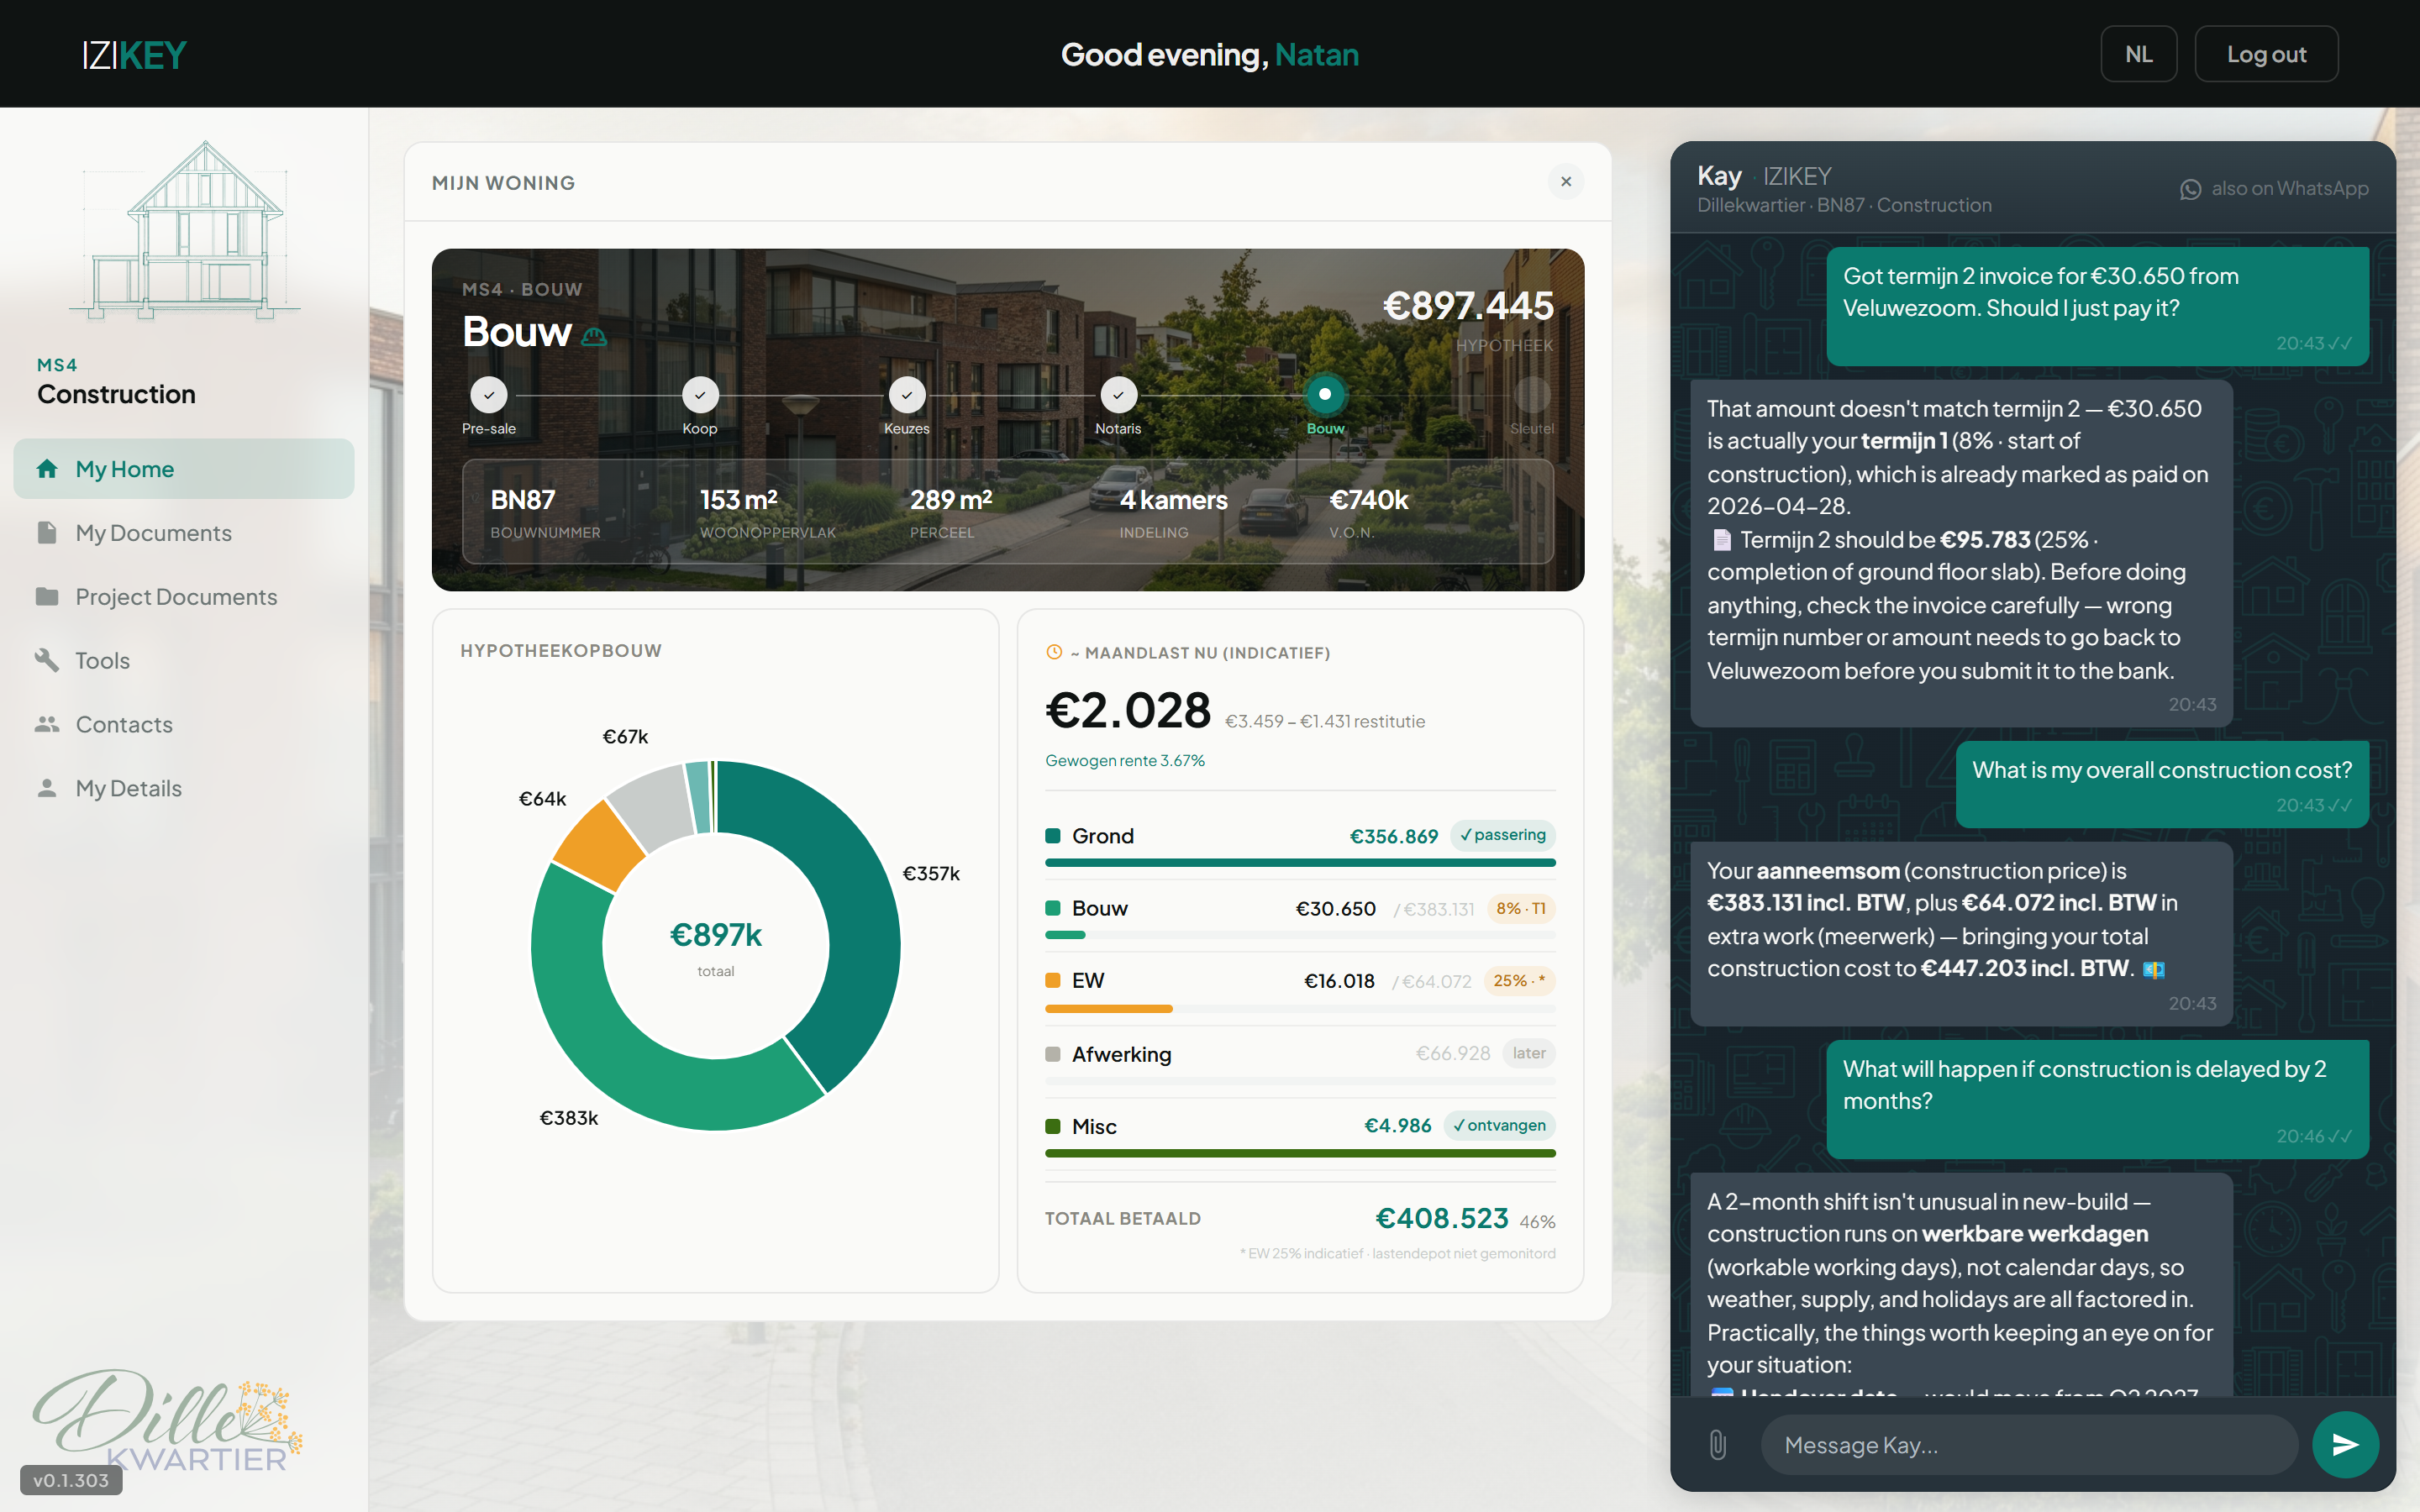This screenshot has height=1512, width=2420.
Task: Click the Bouw progress bar
Action: point(1300,934)
